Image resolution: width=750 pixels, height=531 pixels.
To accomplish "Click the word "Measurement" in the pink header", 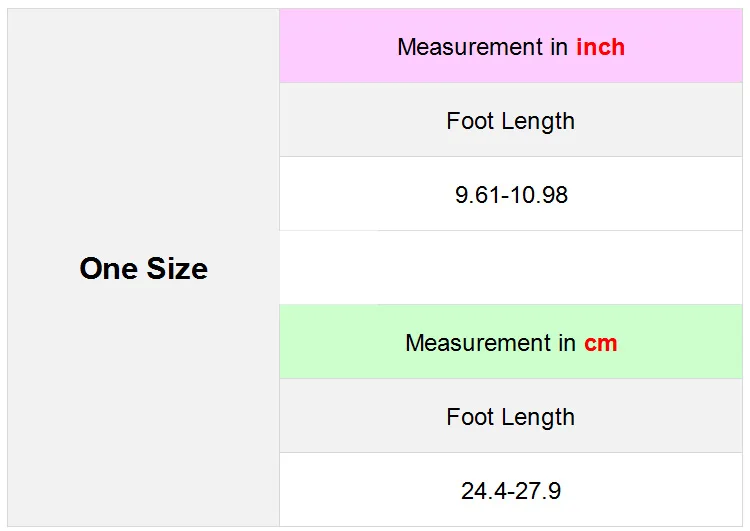I will [x=468, y=47].
